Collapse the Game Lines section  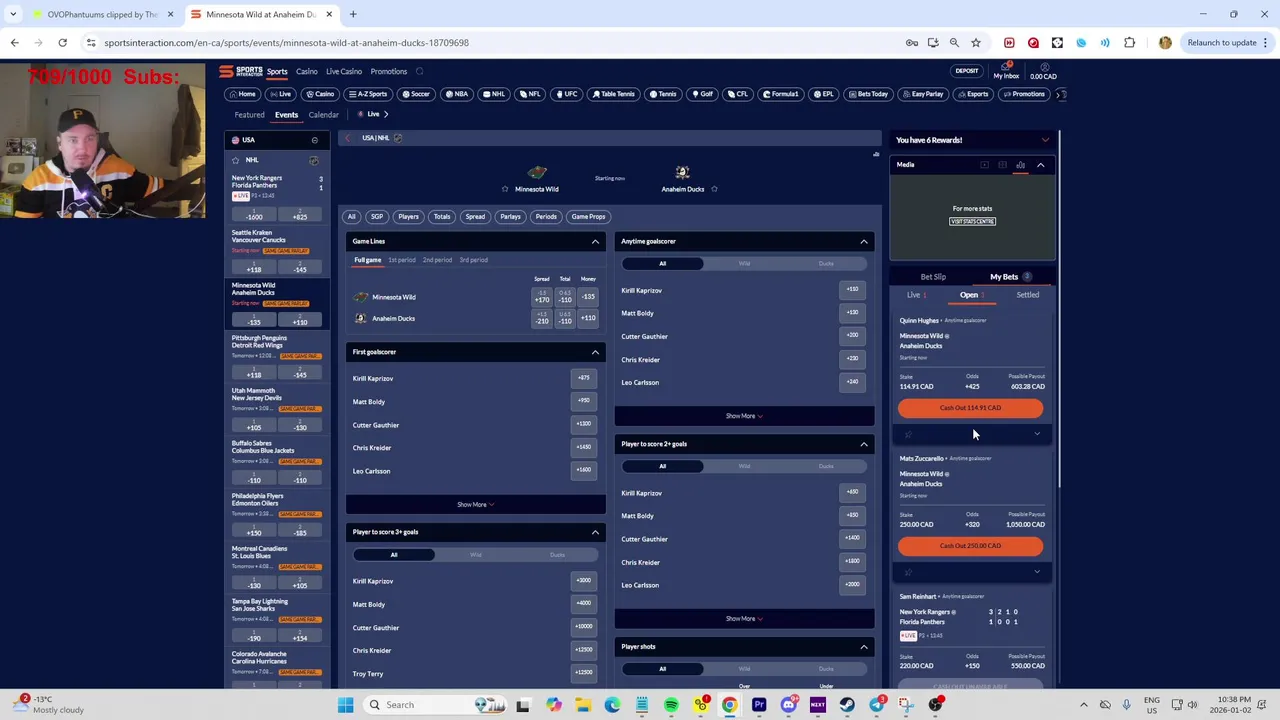coord(595,241)
